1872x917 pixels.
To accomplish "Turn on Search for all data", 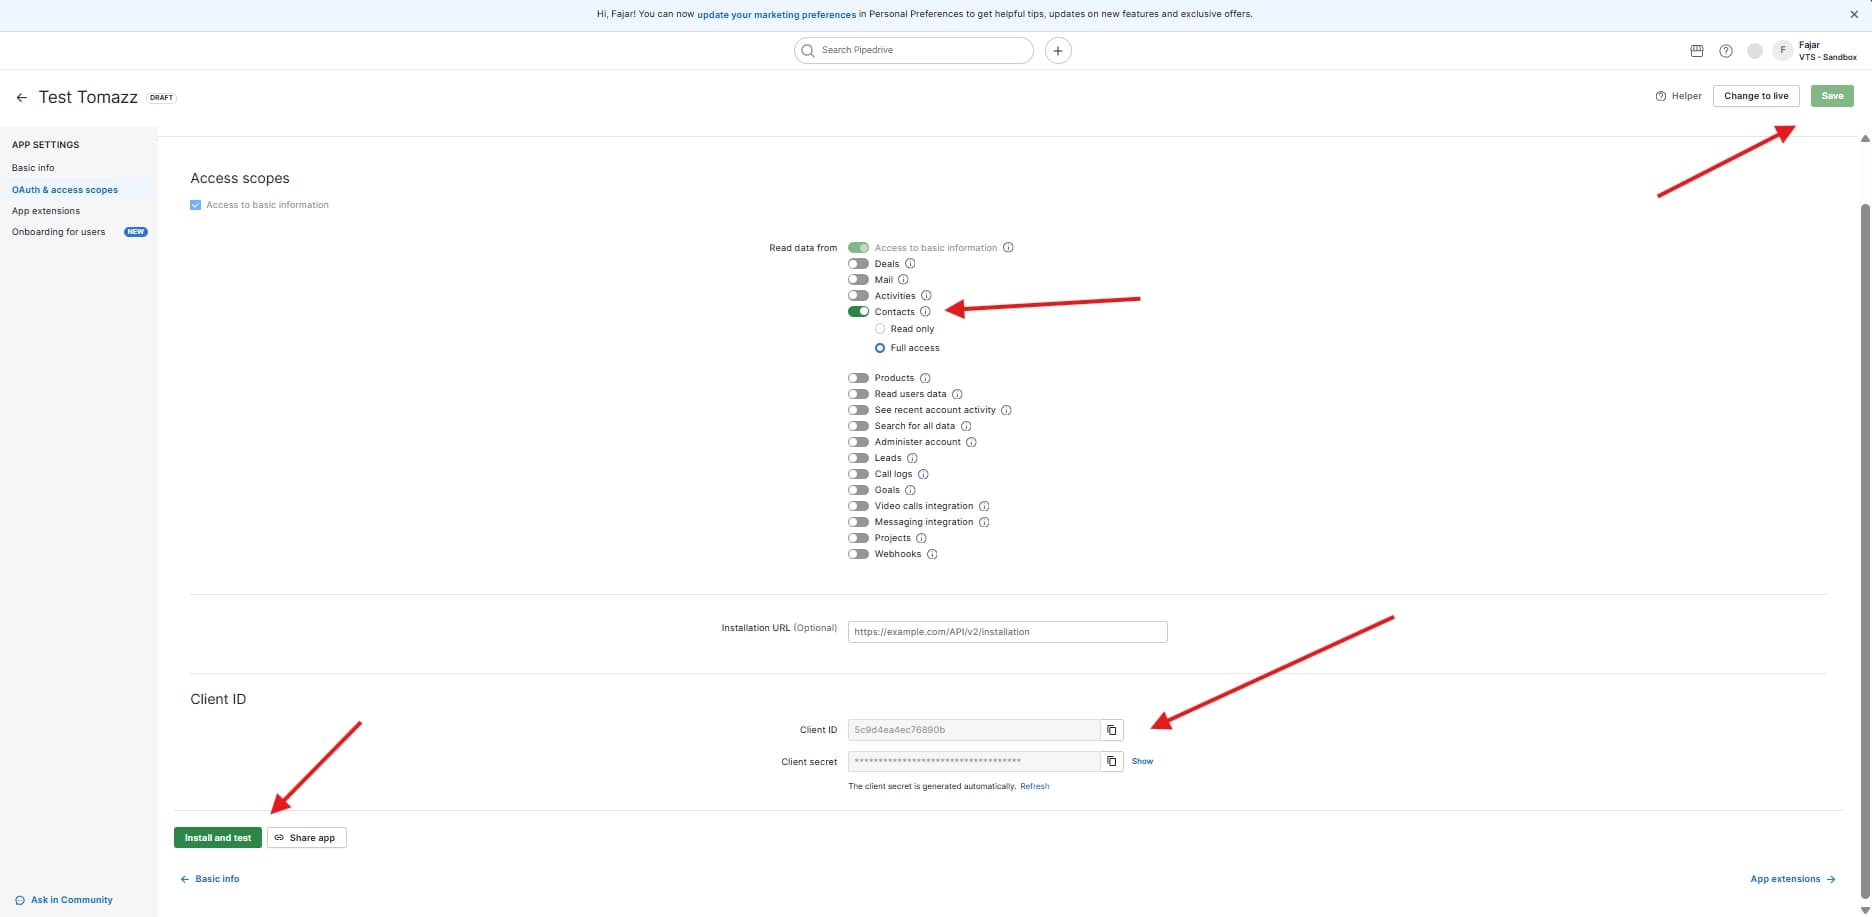I will pos(858,426).
